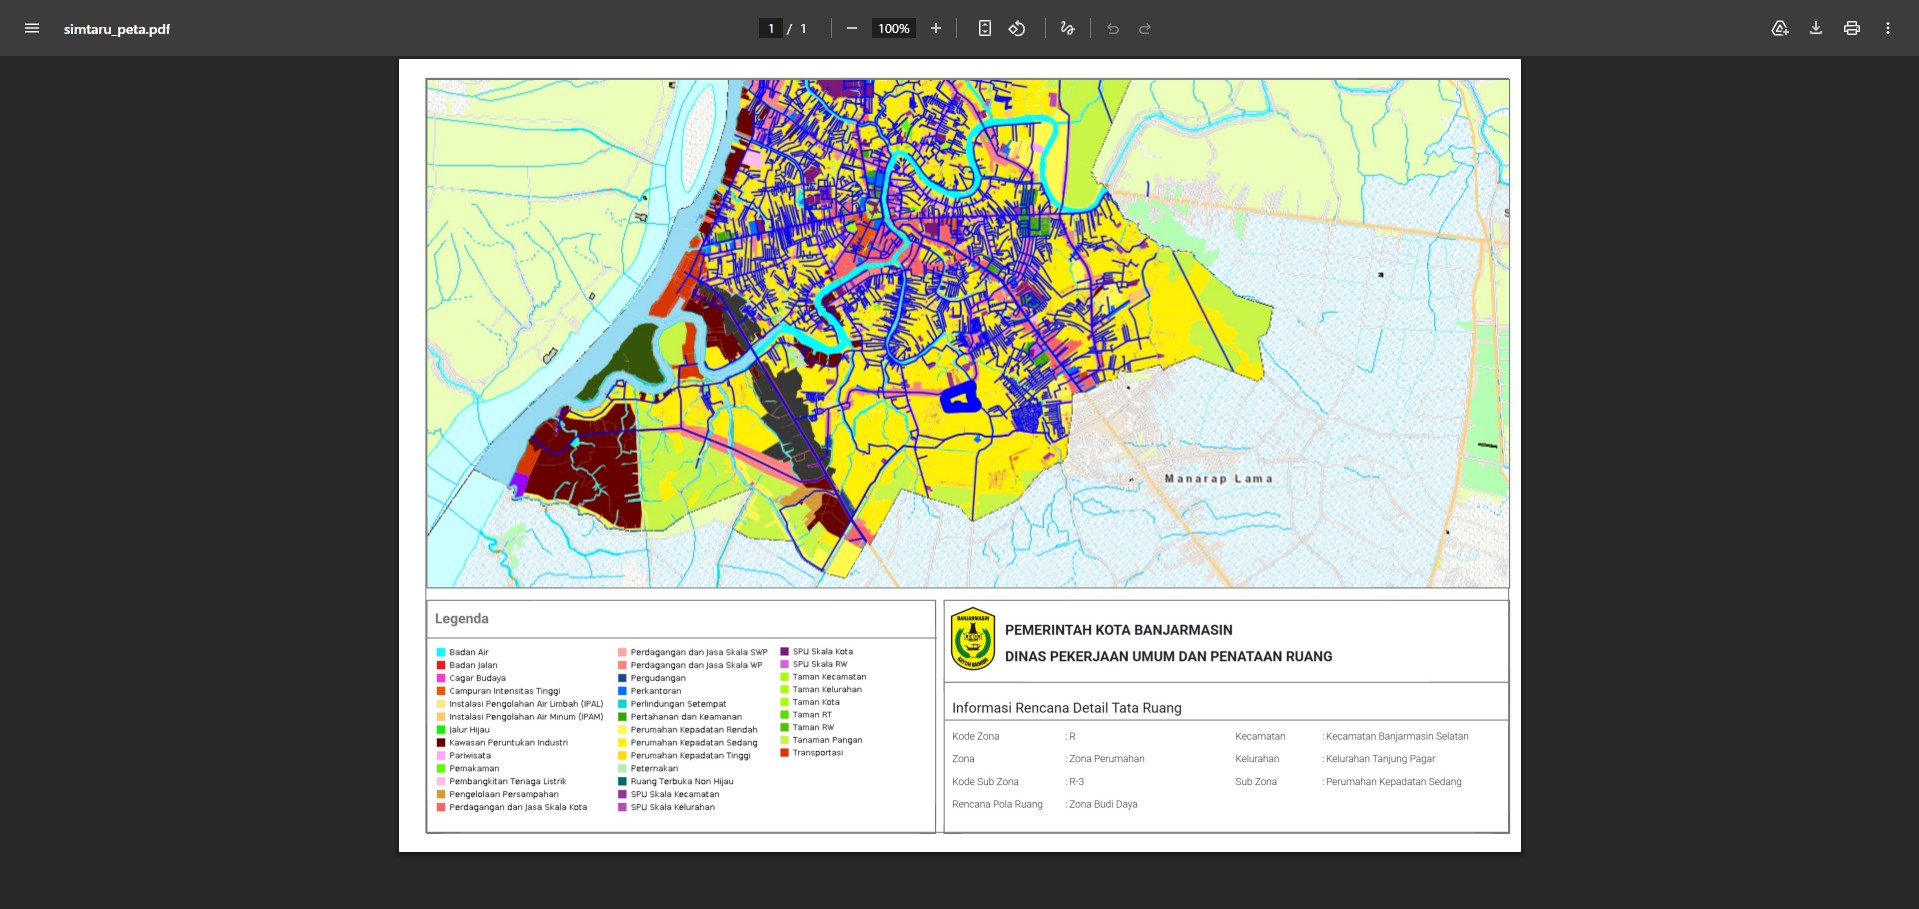Click the page number input field
The height and width of the screenshot is (909, 1919).
pyautogui.click(x=770, y=28)
